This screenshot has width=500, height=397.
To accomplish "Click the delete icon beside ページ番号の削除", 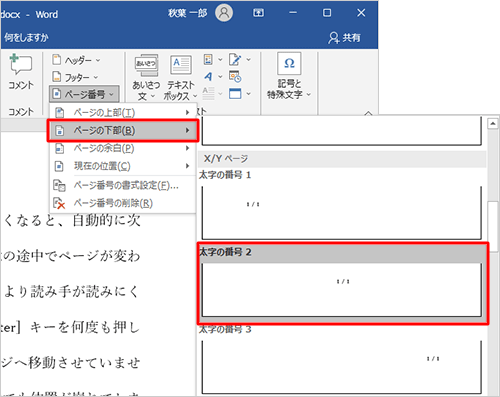I will coord(59,203).
